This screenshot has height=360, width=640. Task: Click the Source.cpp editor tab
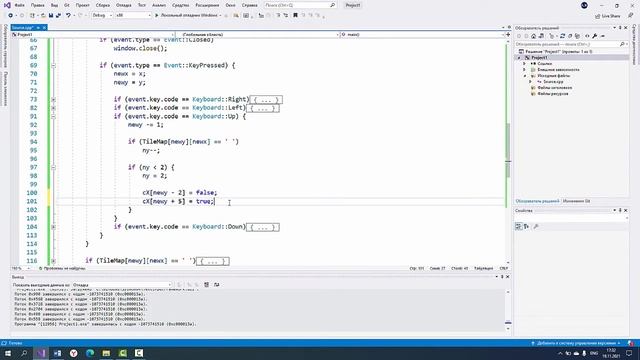(x=22, y=27)
